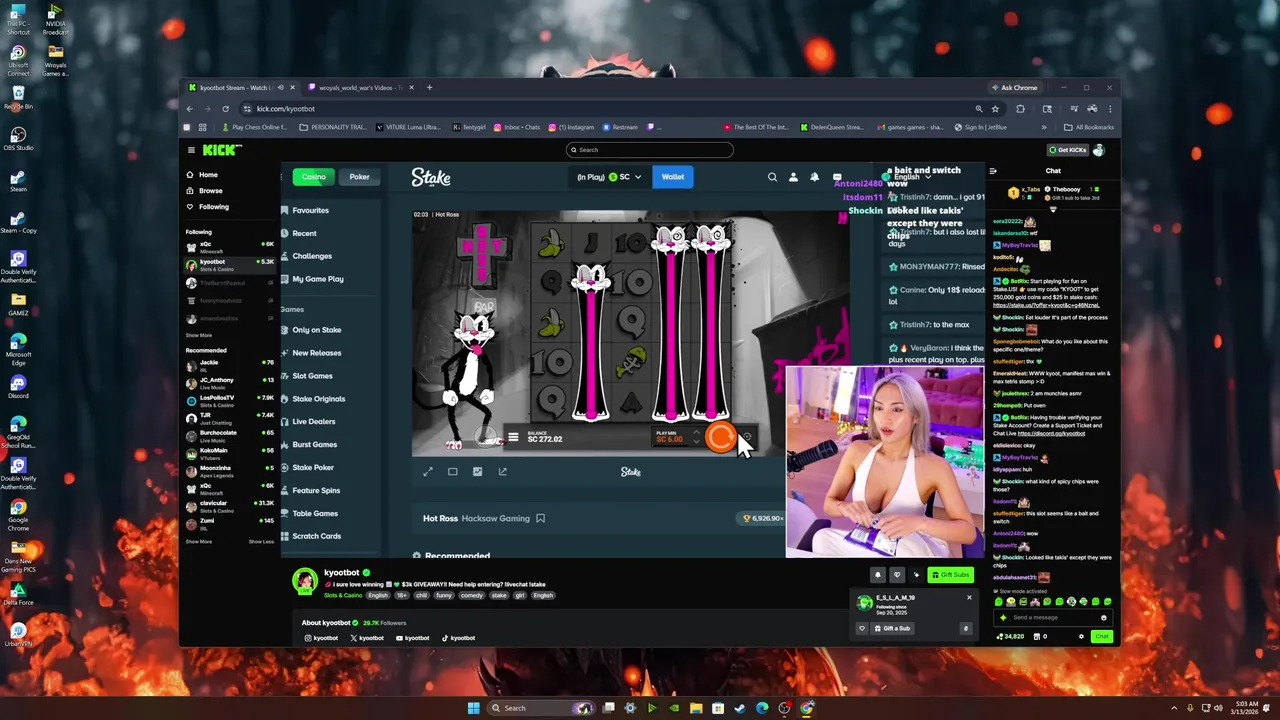Open Stake search magnifier icon
1280x720 pixels.
pos(772,177)
